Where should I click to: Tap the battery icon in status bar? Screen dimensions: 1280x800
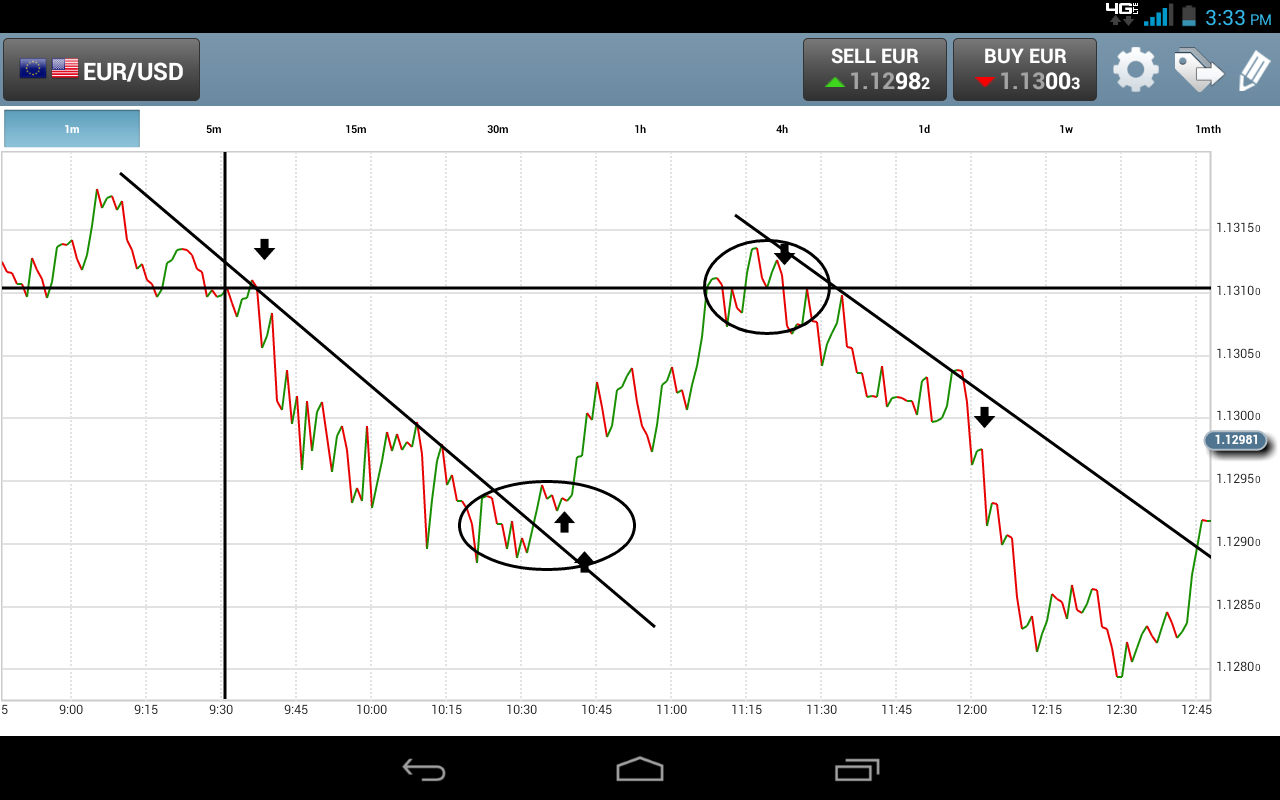pos(1188,15)
